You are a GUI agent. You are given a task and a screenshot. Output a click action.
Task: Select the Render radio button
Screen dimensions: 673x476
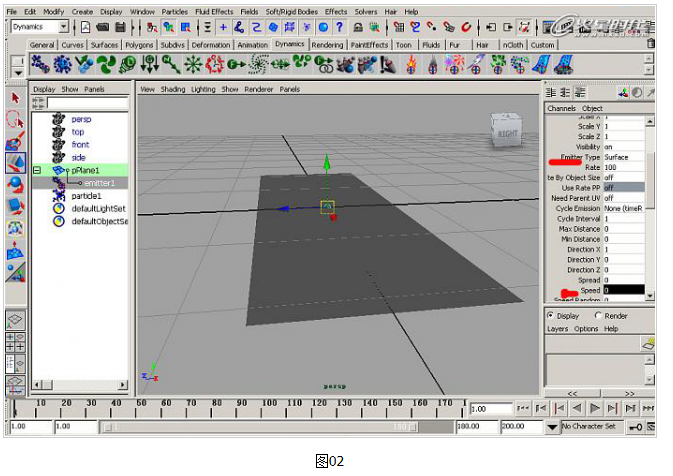click(598, 315)
